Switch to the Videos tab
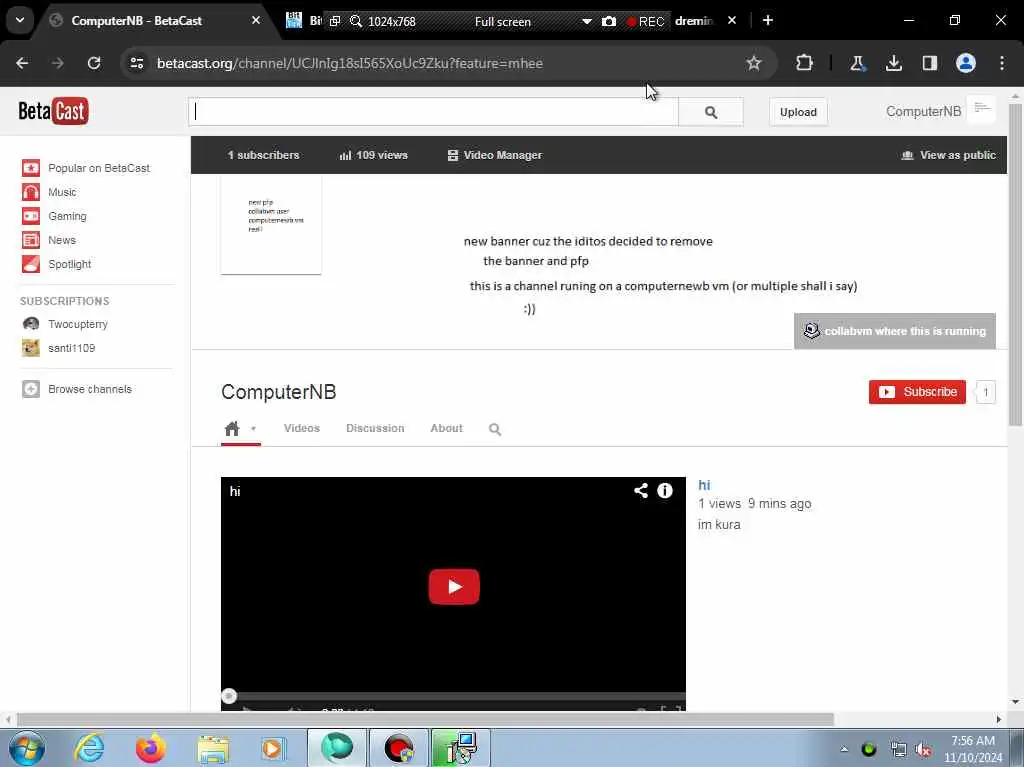 coord(302,428)
